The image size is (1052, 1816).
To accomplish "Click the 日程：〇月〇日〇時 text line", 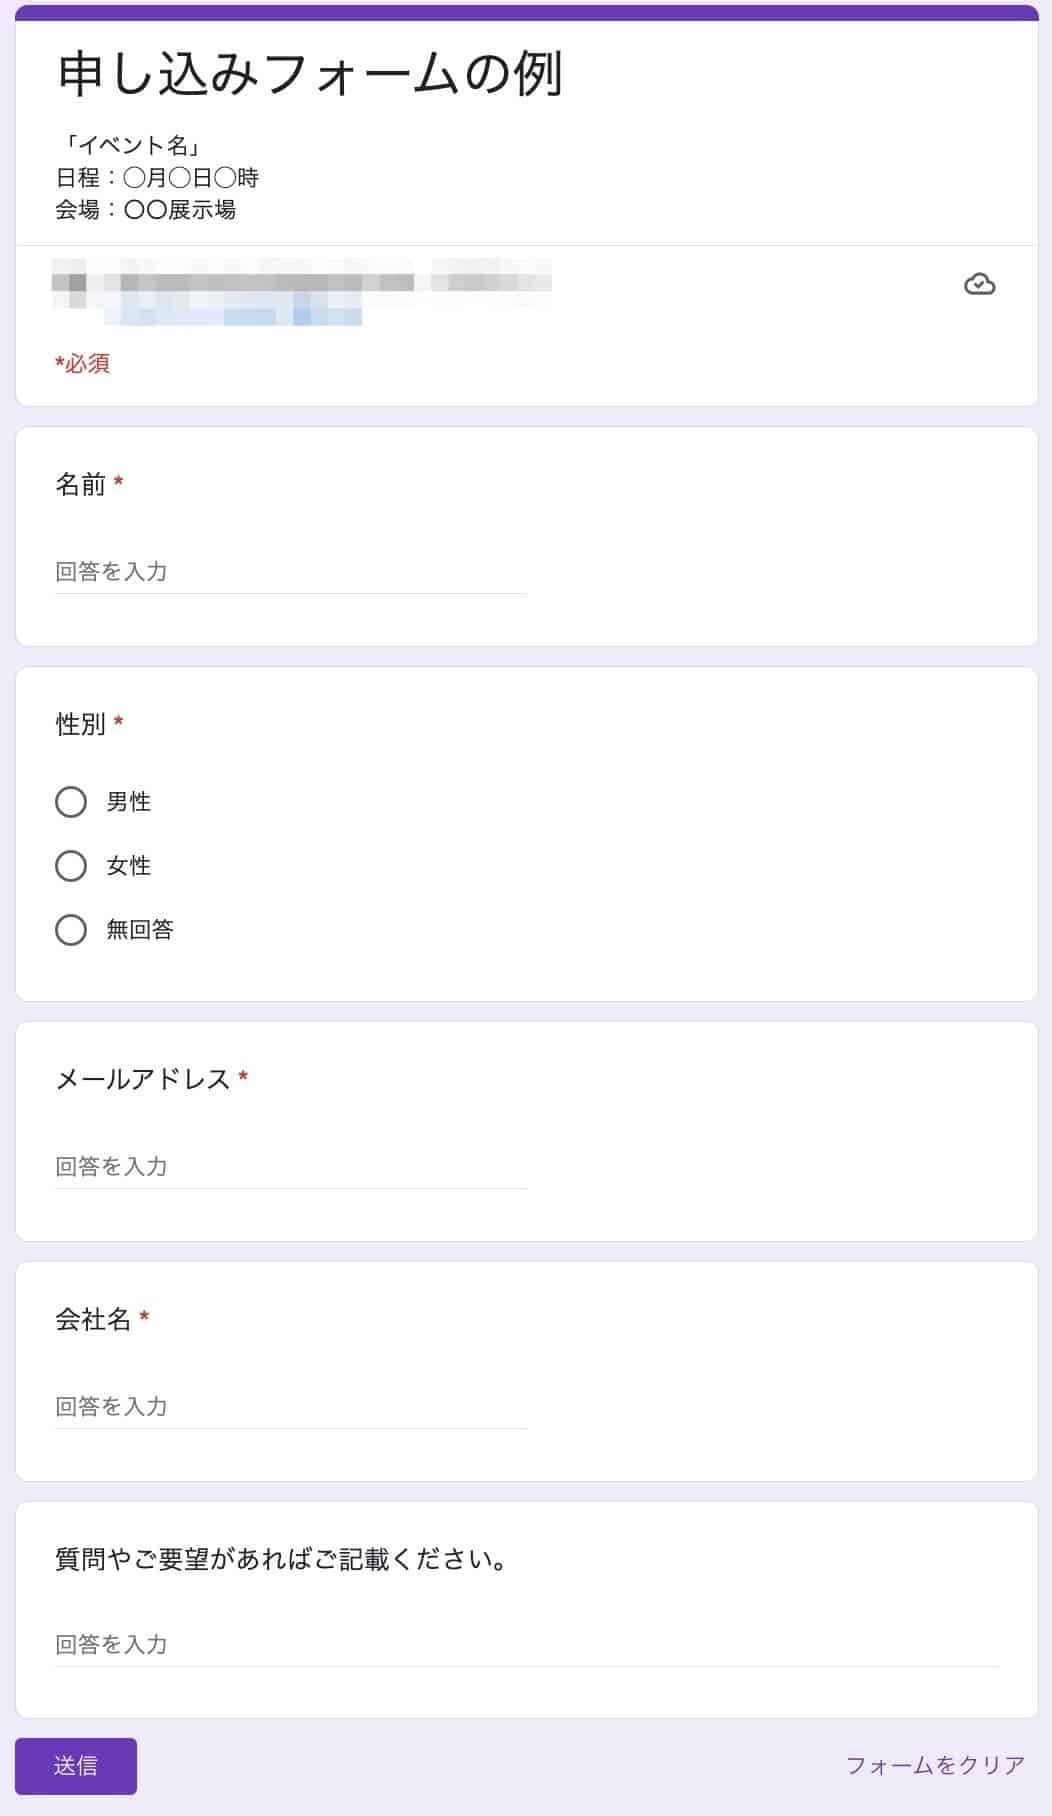I will tap(160, 178).
